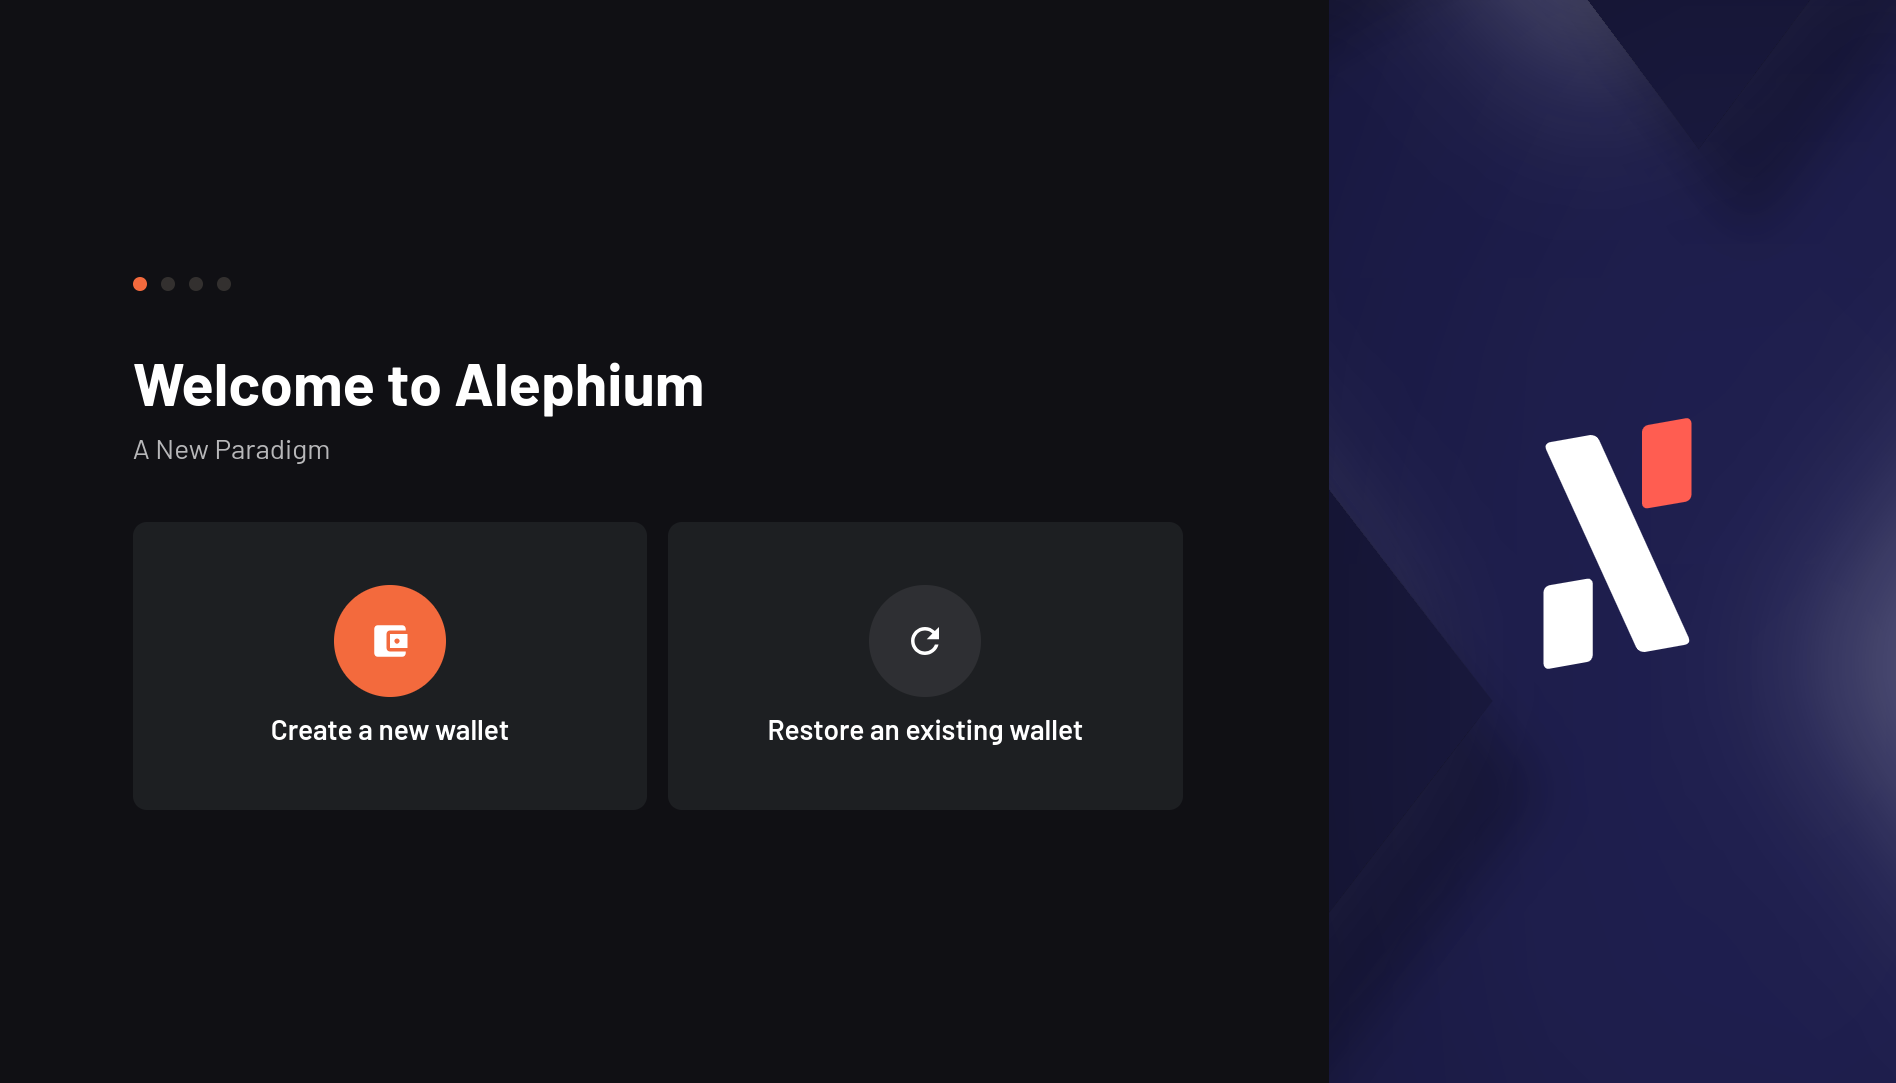Click the small lower-left white bar of the logo

(x=1568, y=623)
